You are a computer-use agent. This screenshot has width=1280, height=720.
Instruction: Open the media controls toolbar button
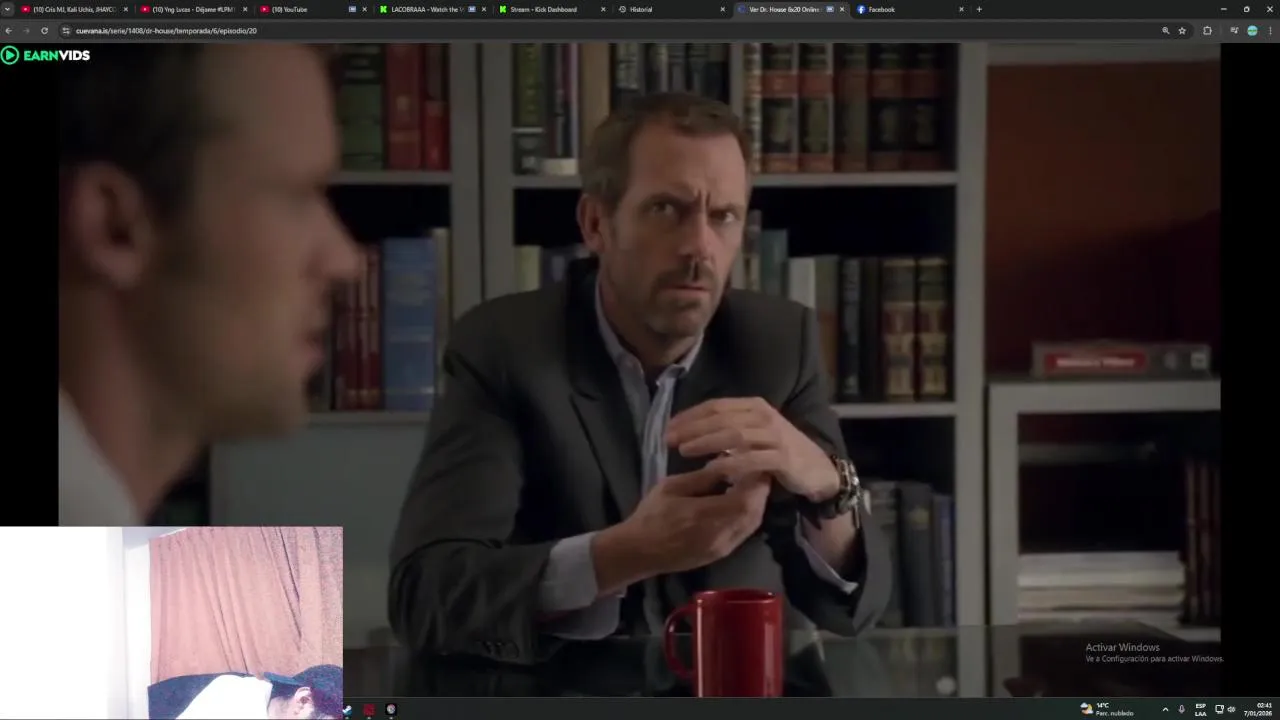point(1234,31)
